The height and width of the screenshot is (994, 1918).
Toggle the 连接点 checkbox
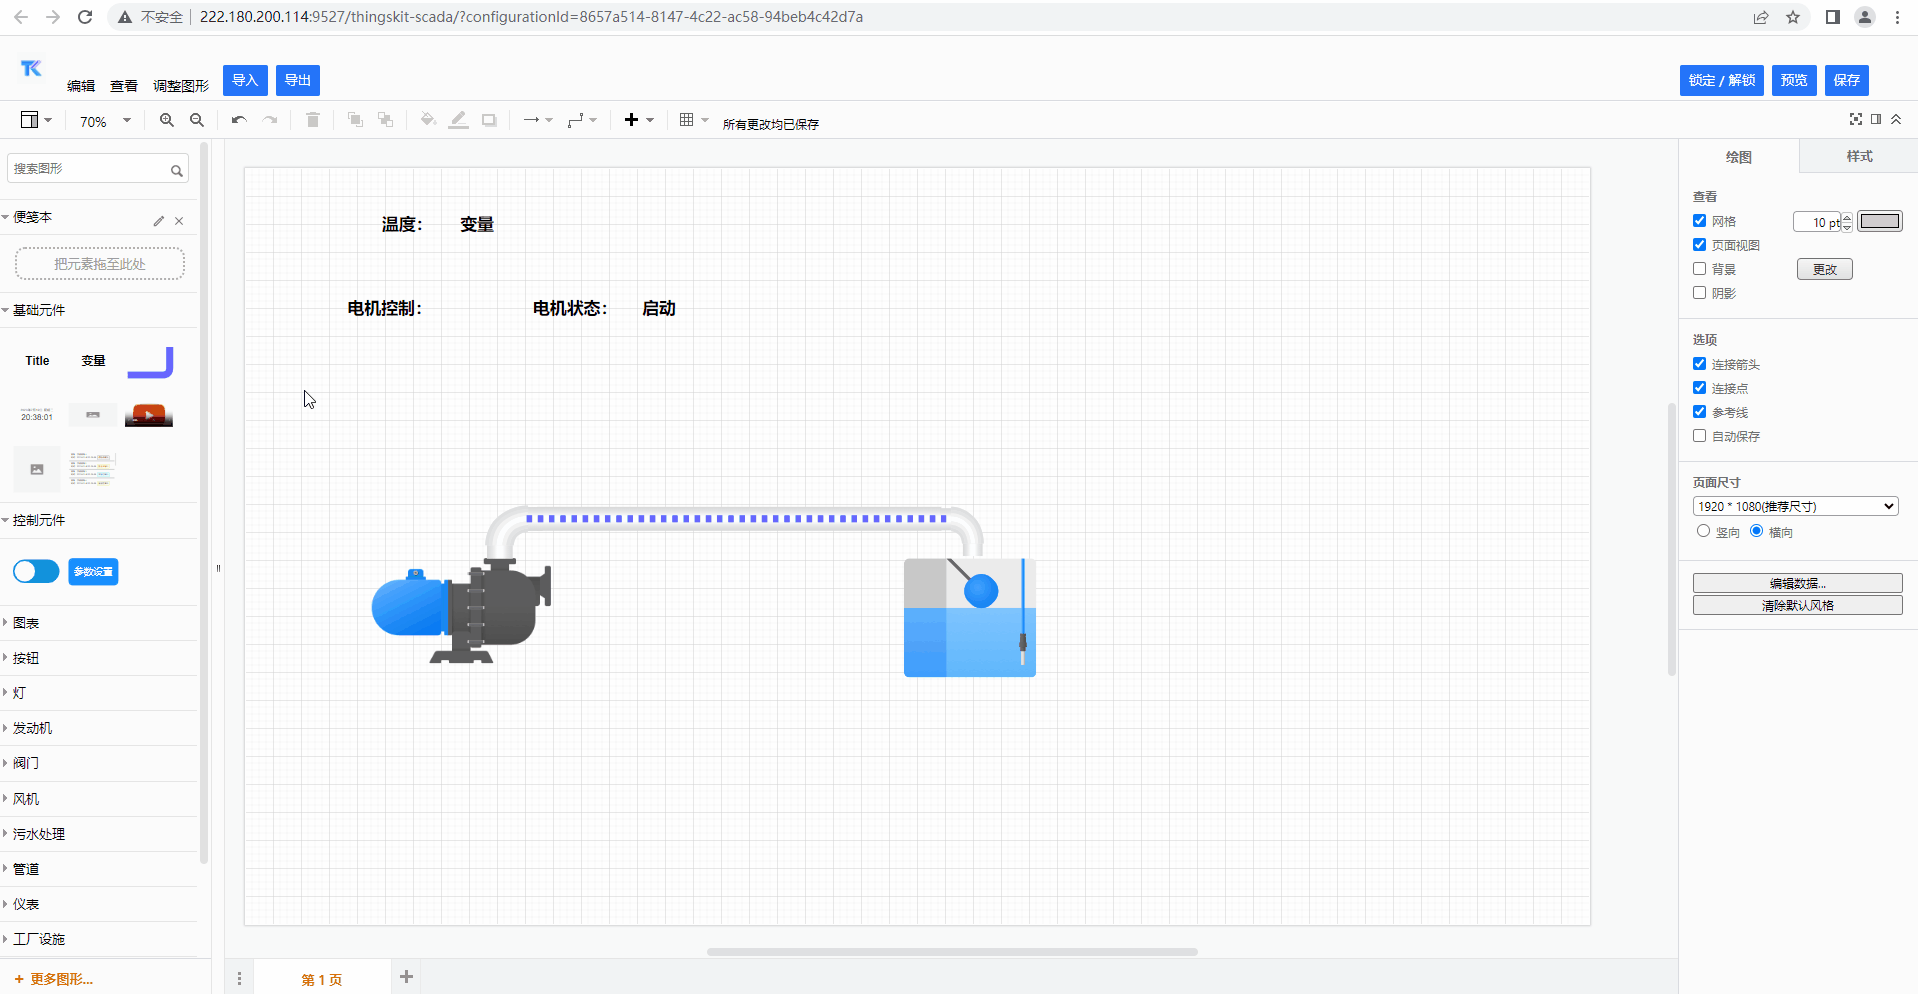(x=1699, y=388)
